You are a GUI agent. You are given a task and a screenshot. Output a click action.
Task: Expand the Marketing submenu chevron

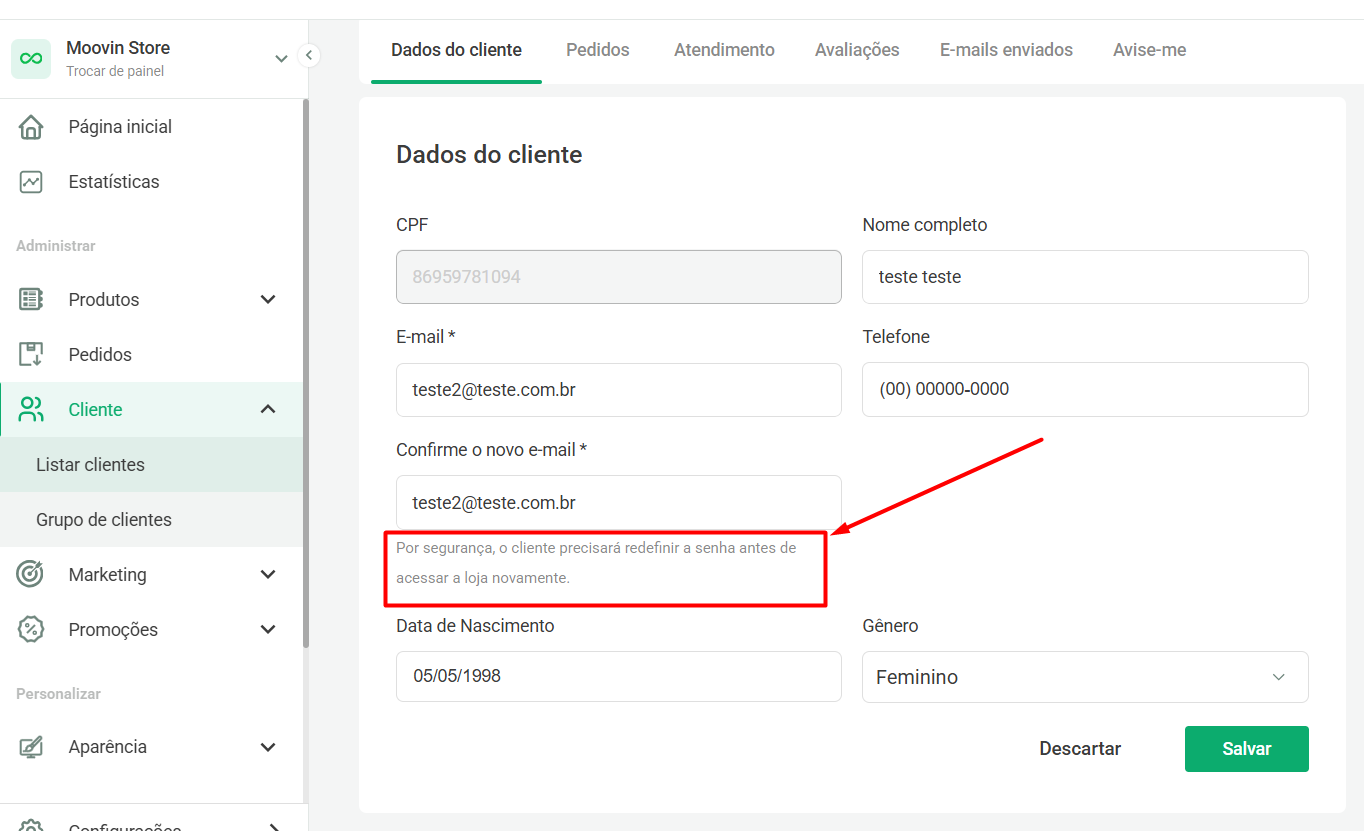pos(268,574)
